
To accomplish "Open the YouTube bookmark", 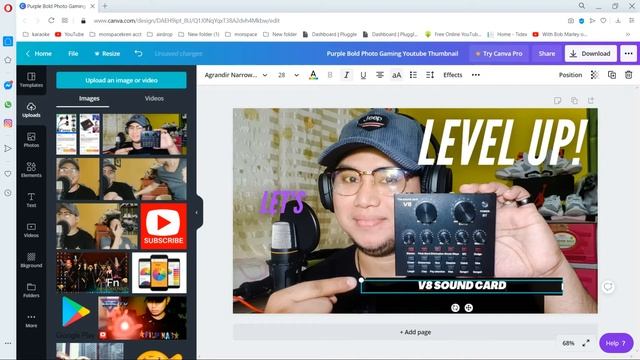I will pos(69,34).
